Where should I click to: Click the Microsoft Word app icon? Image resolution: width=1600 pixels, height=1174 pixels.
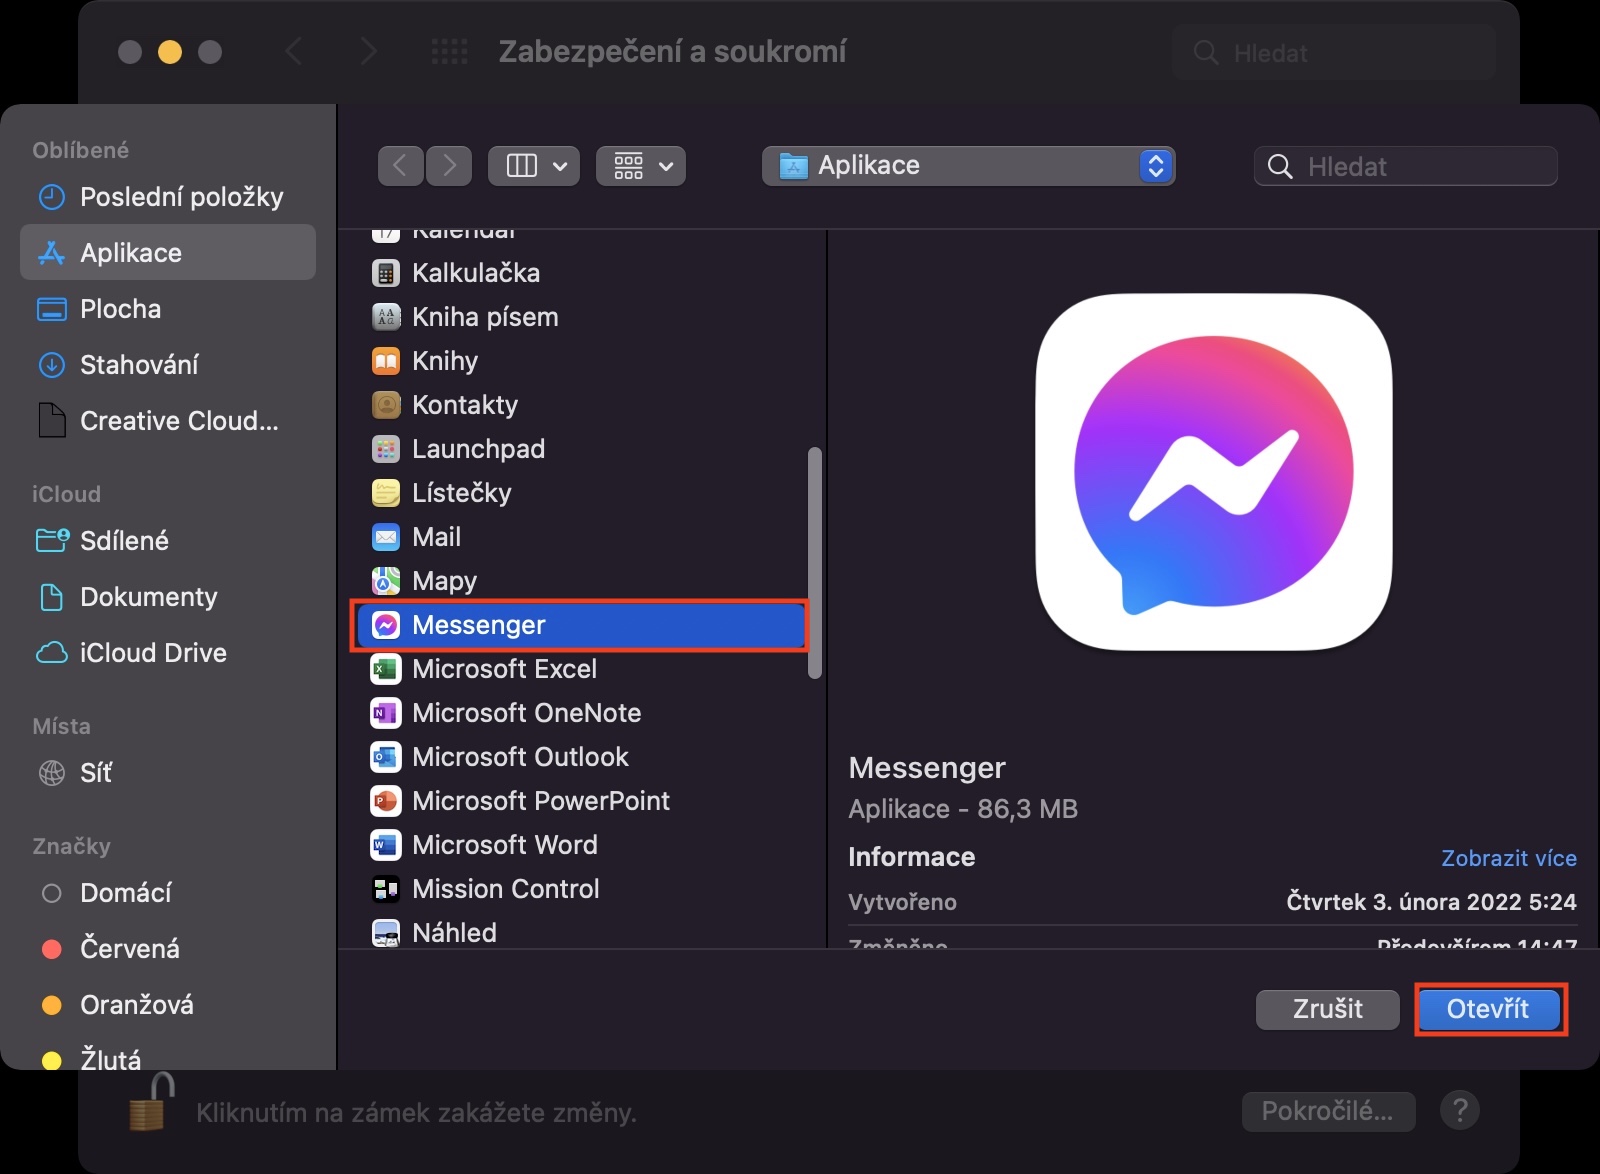[x=386, y=845]
